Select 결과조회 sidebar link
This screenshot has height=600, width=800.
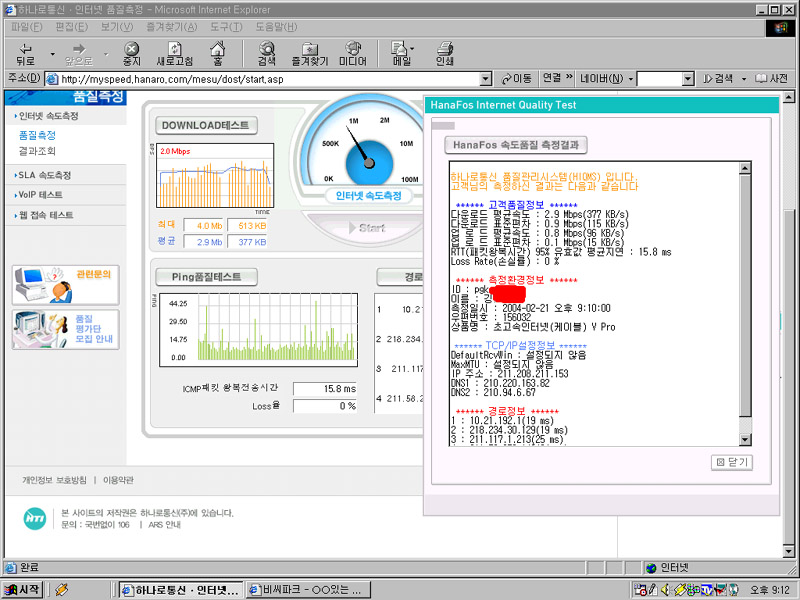37,151
